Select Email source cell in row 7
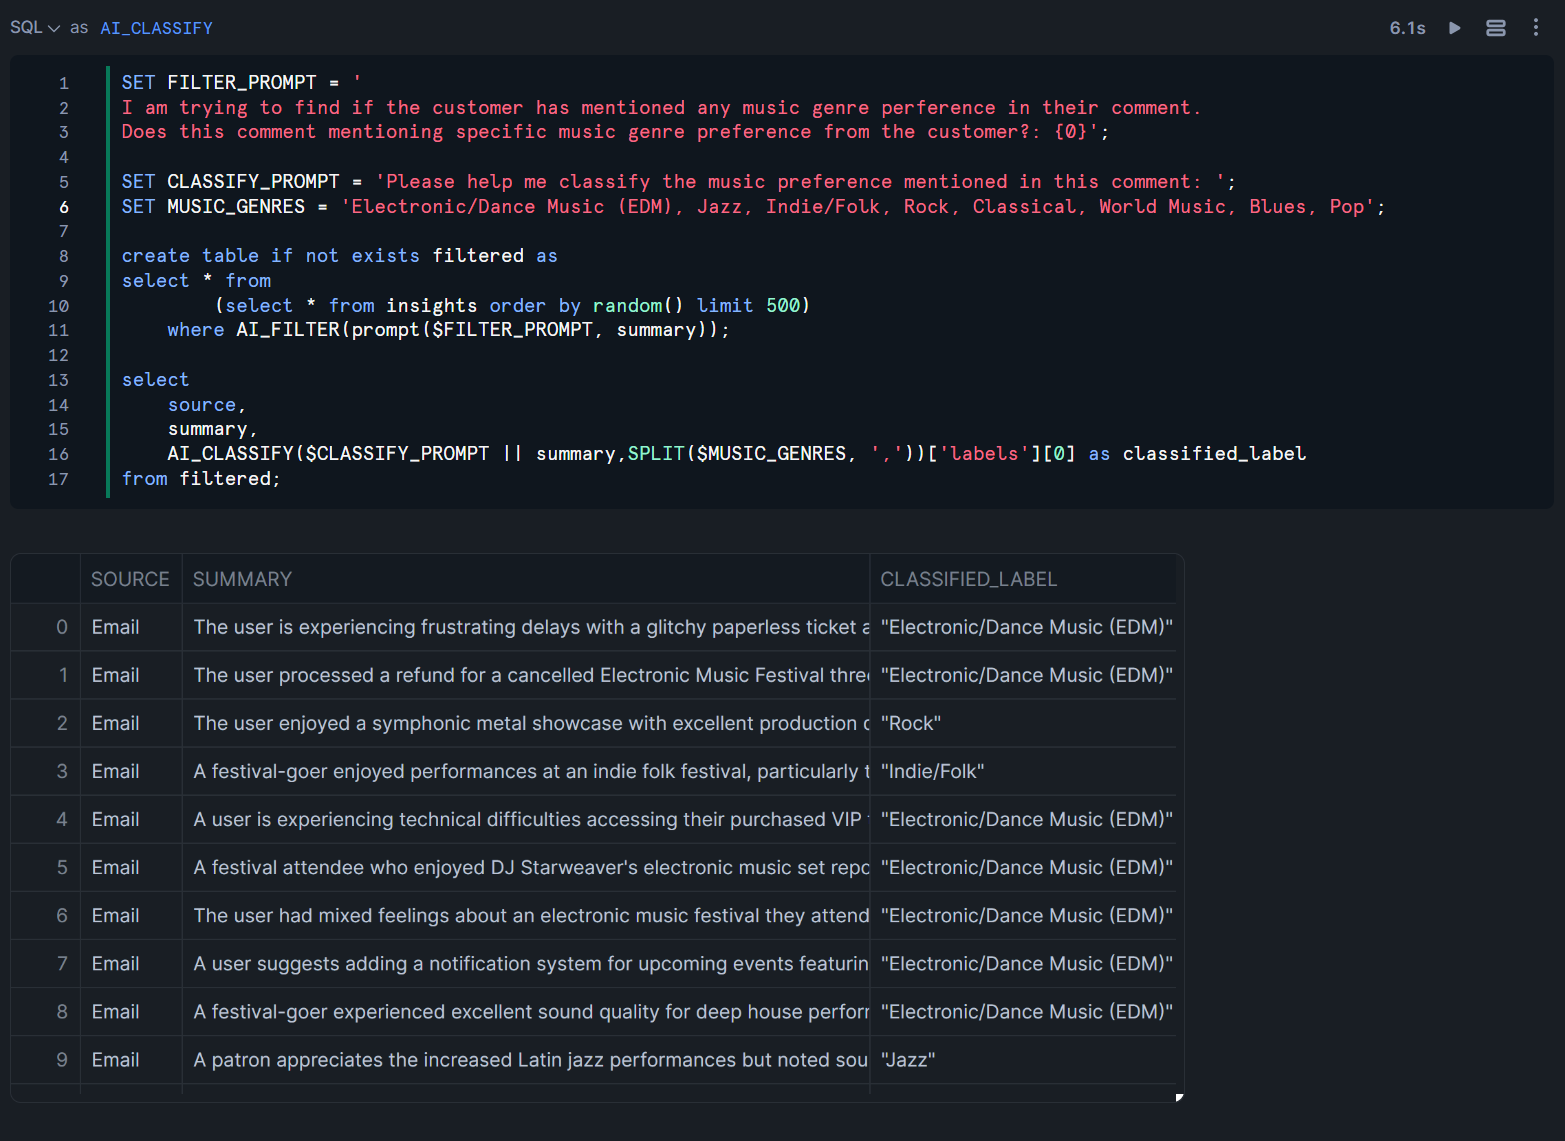 131,963
